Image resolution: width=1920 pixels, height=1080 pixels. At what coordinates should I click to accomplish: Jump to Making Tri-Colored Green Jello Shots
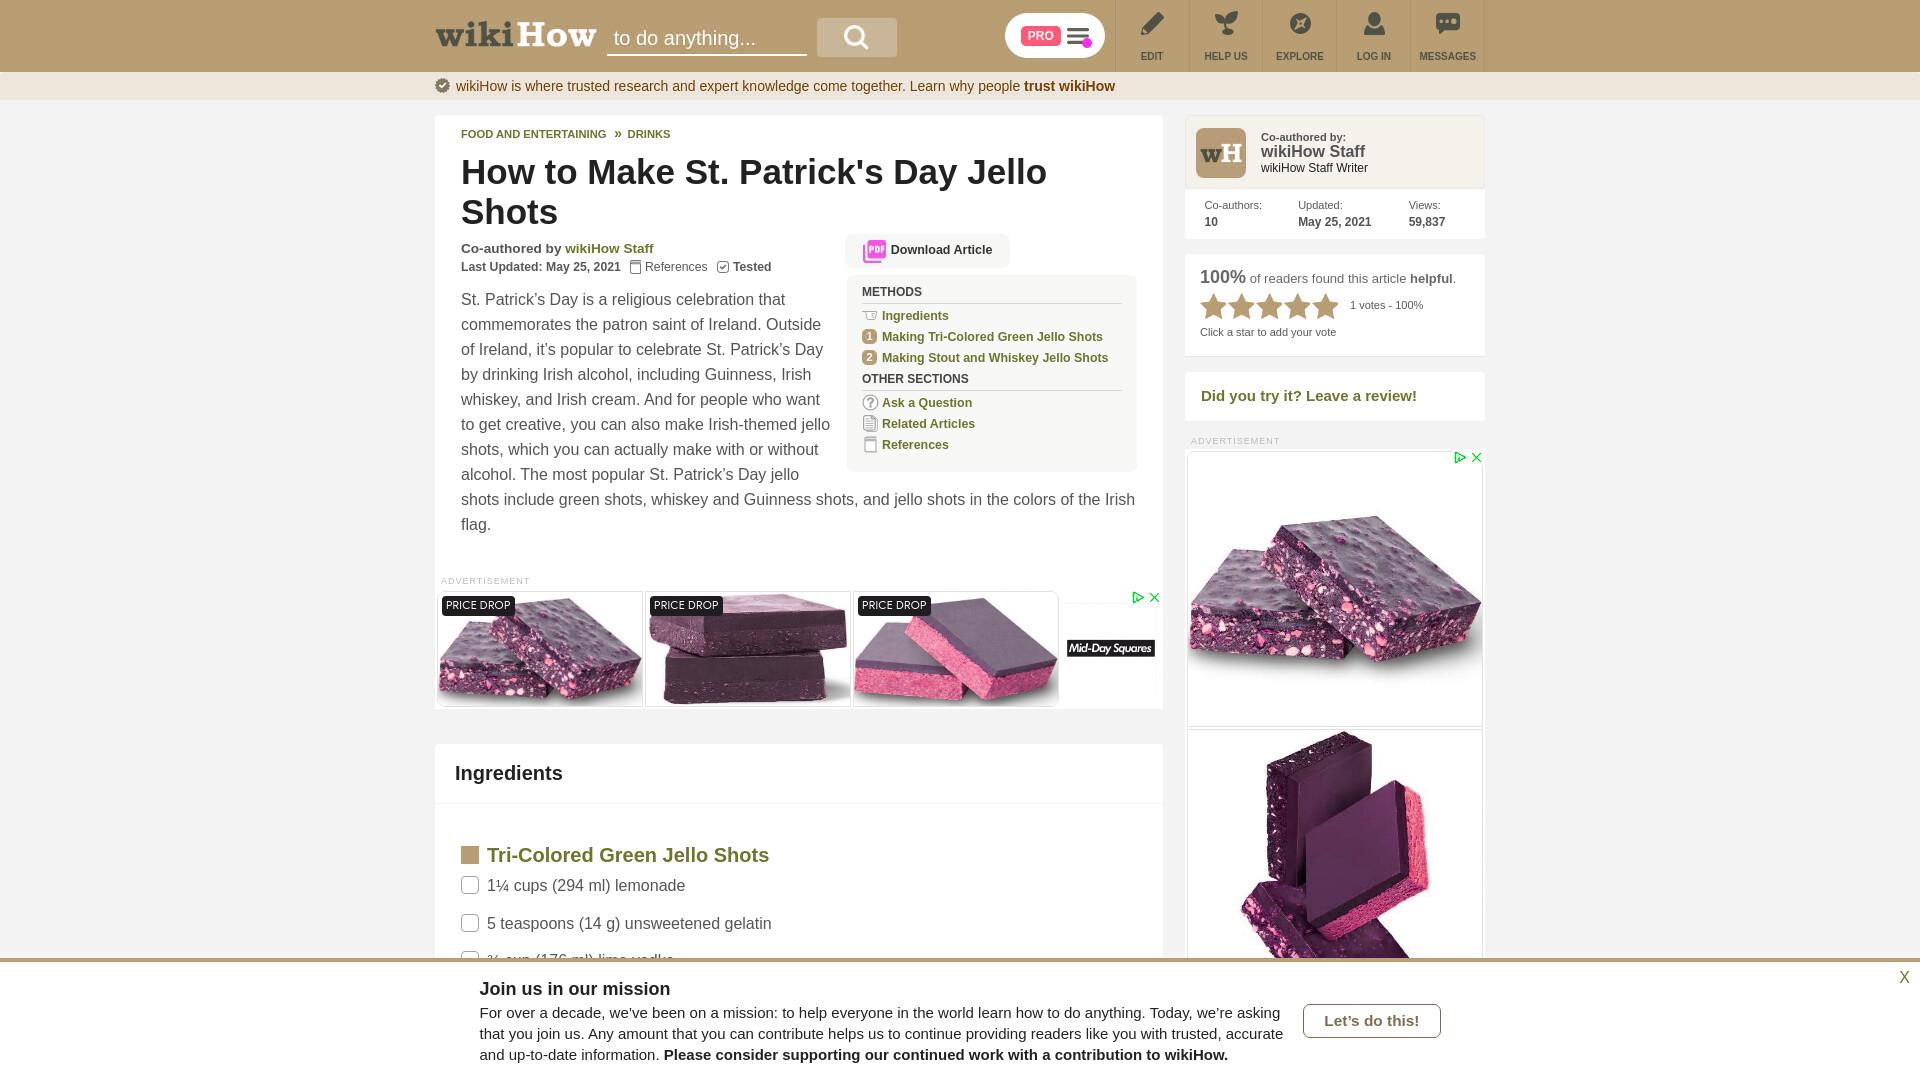pyautogui.click(x=992, y=337)
